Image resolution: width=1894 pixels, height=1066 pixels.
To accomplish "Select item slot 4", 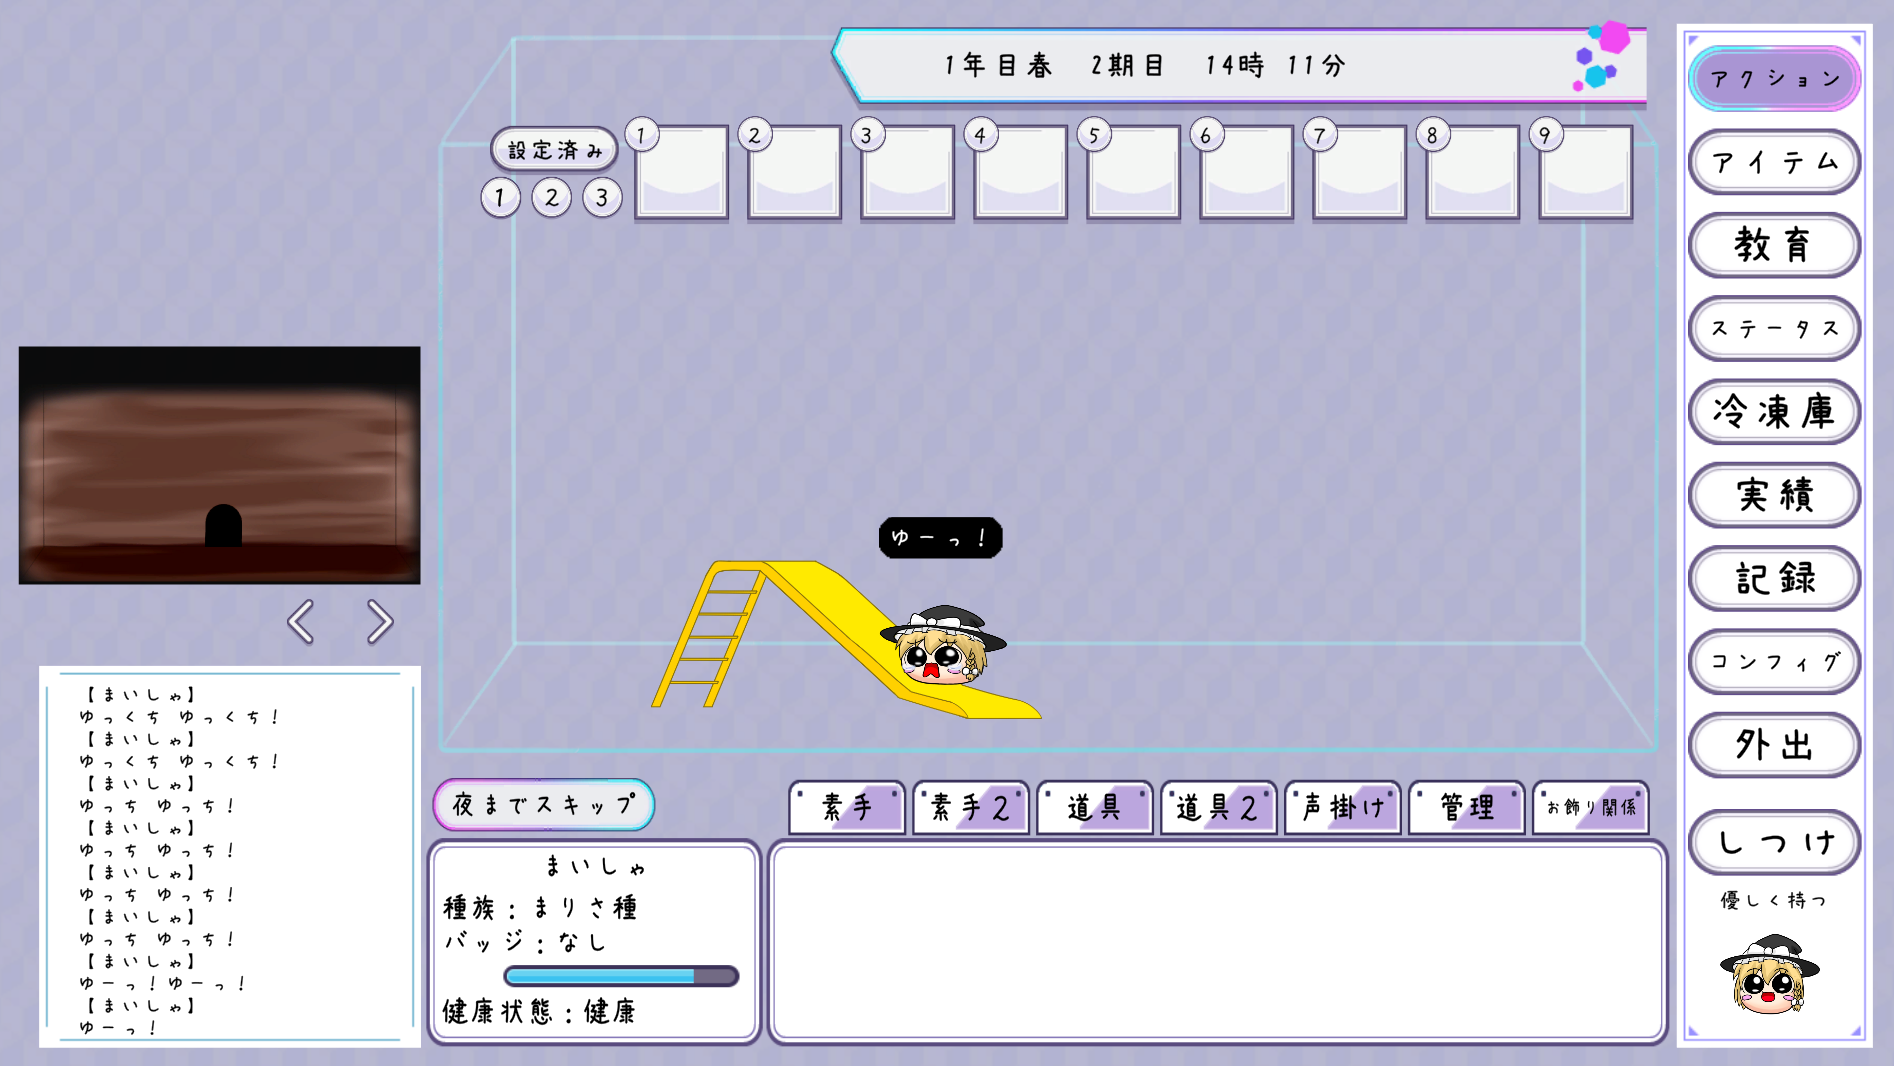I will (x=1020, y=171).
